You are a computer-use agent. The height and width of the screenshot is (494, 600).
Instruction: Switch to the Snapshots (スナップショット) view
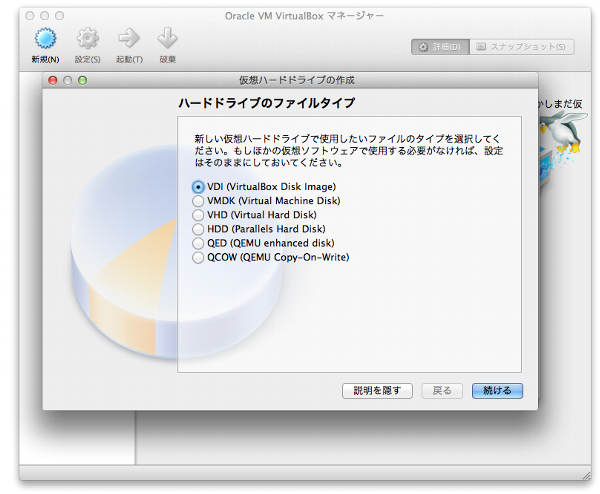tap(522, 47)
